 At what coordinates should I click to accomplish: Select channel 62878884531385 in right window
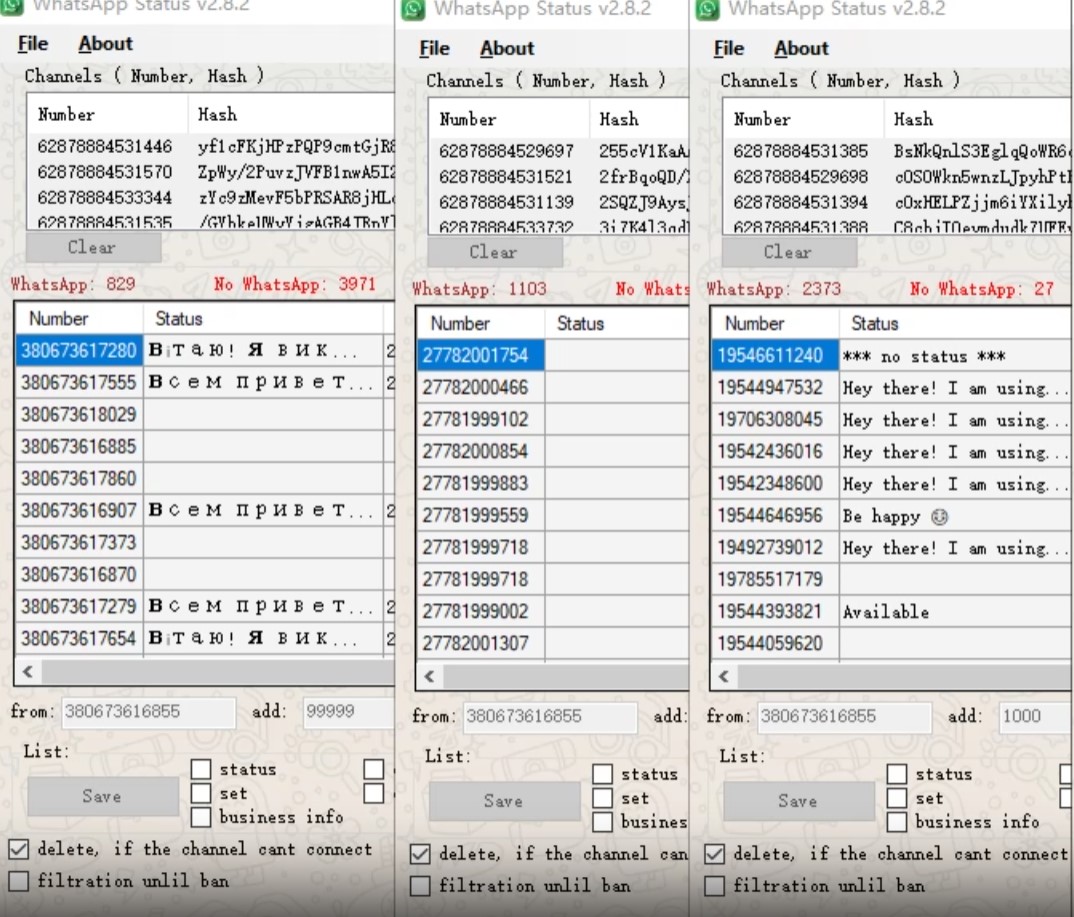(897, 151)
